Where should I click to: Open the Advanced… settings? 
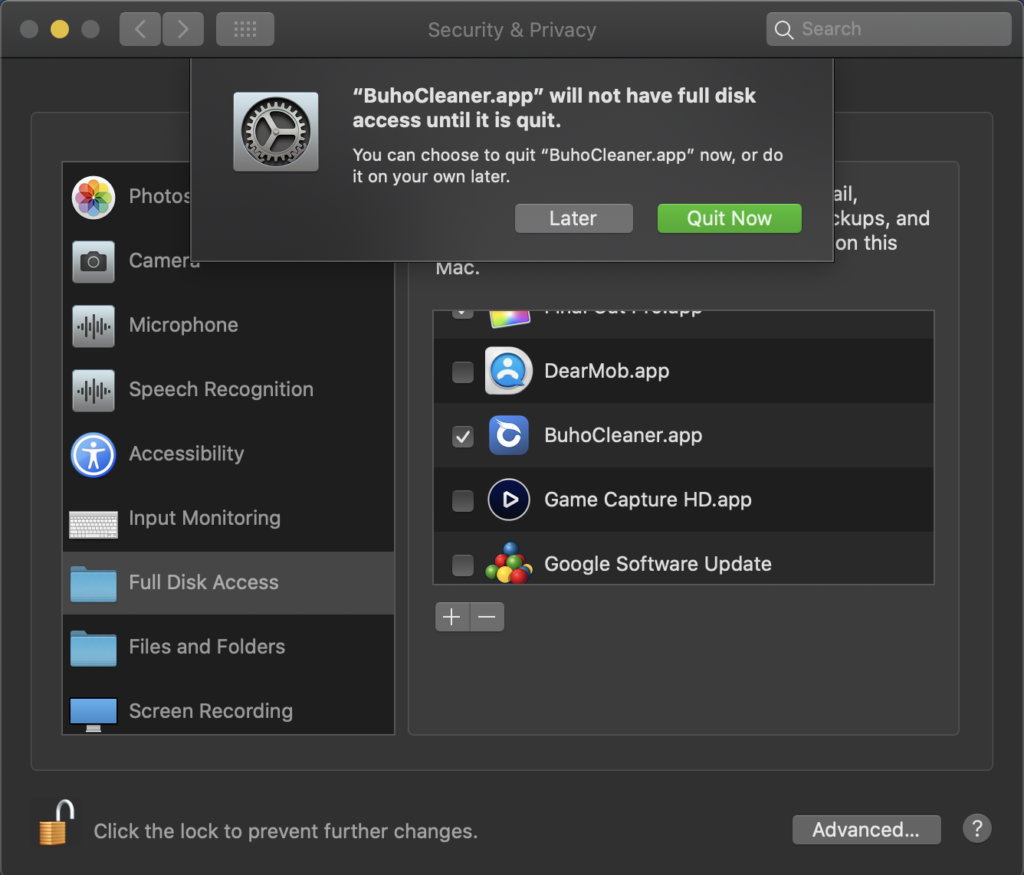866,829
